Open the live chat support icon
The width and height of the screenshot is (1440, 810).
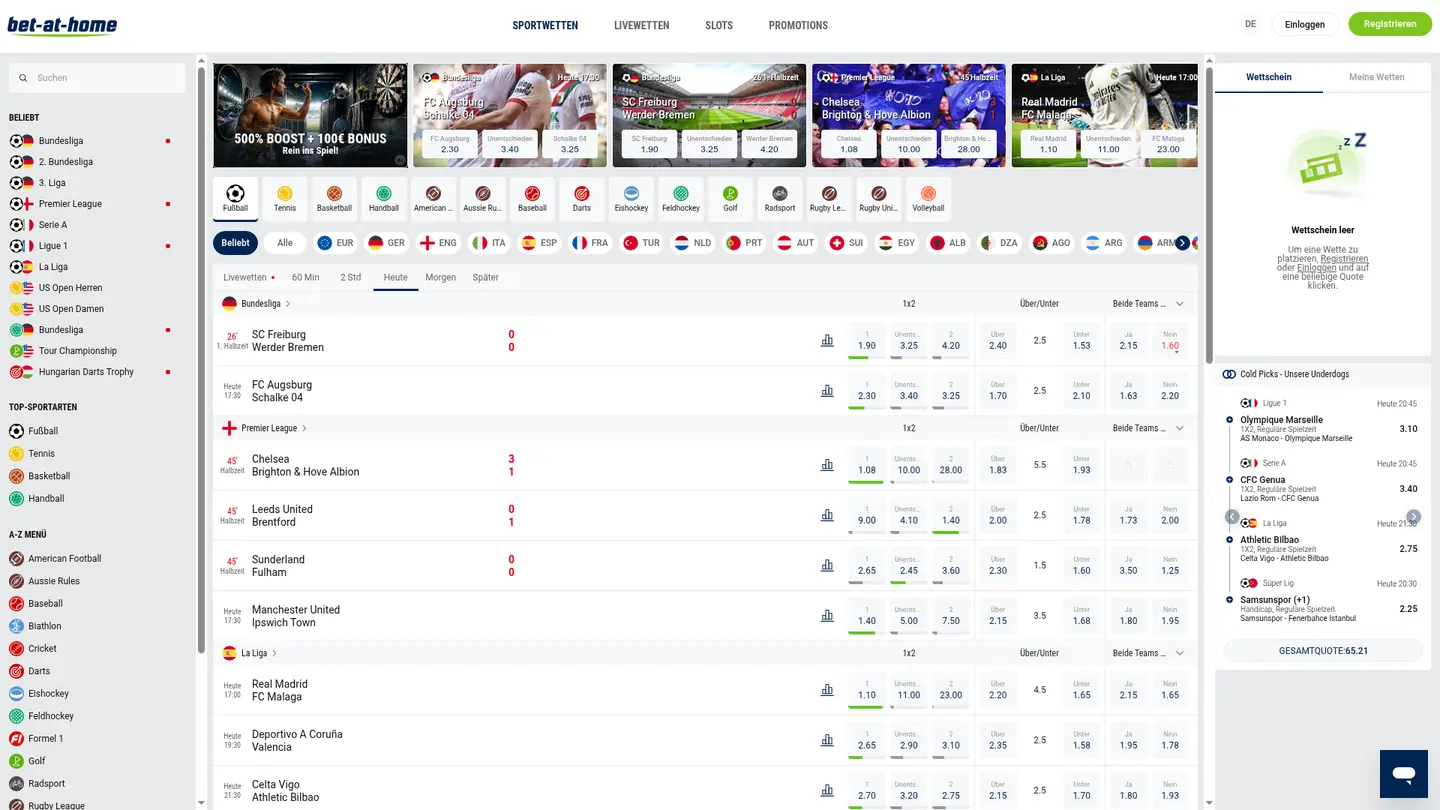(x=1404, y=774)
